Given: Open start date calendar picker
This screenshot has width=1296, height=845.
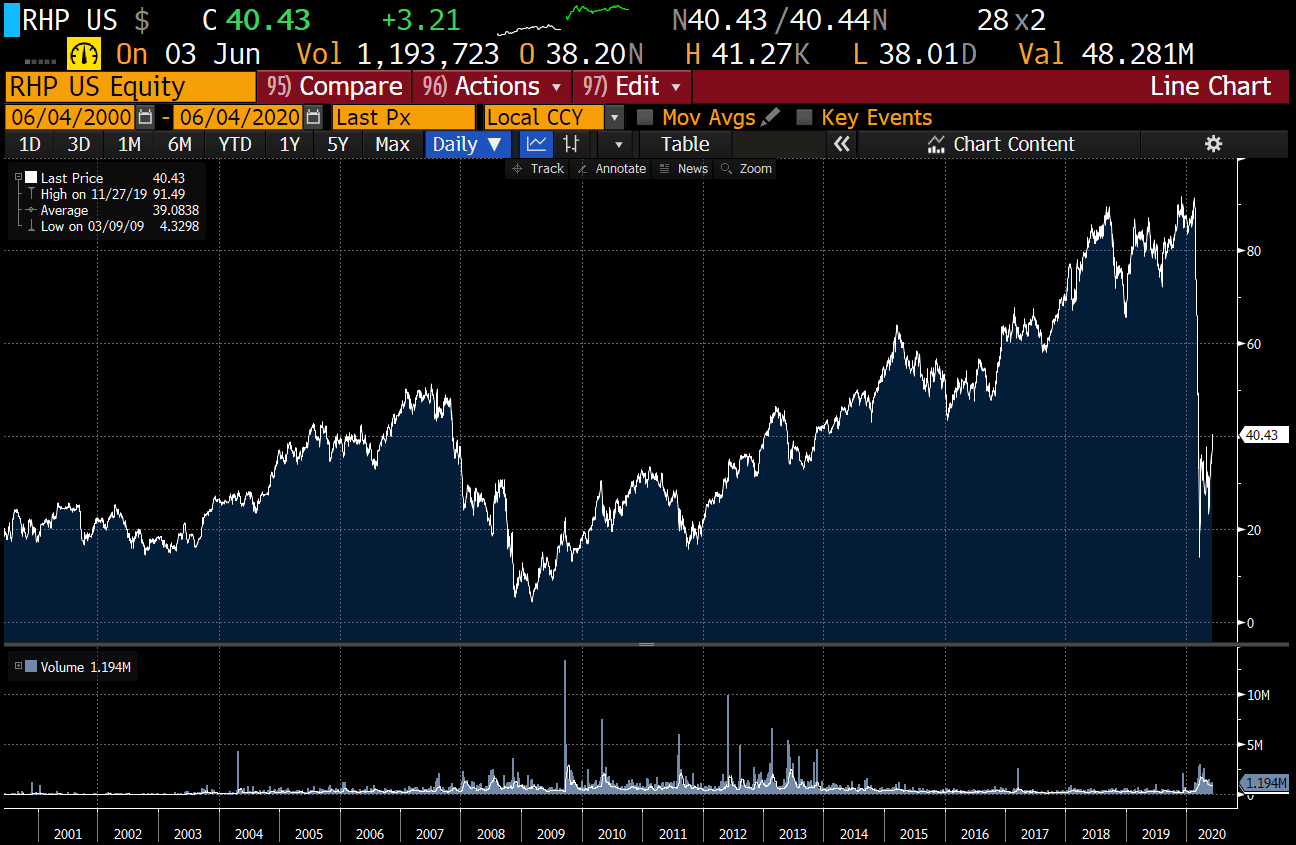Looking at the screenshot, I should [x=146, y=117].
